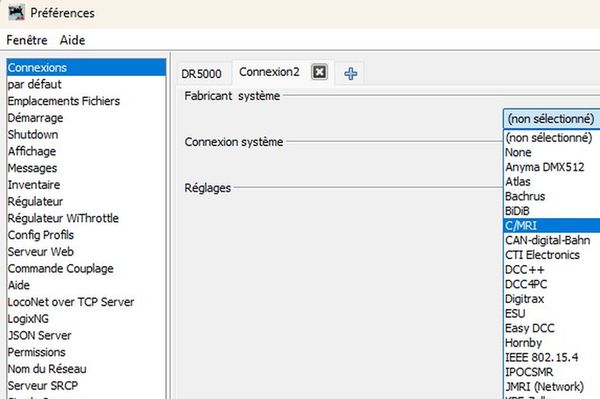Pick BiDiB in the dropdown list
The image size is (600, 399).
click(x=551, y=211)
